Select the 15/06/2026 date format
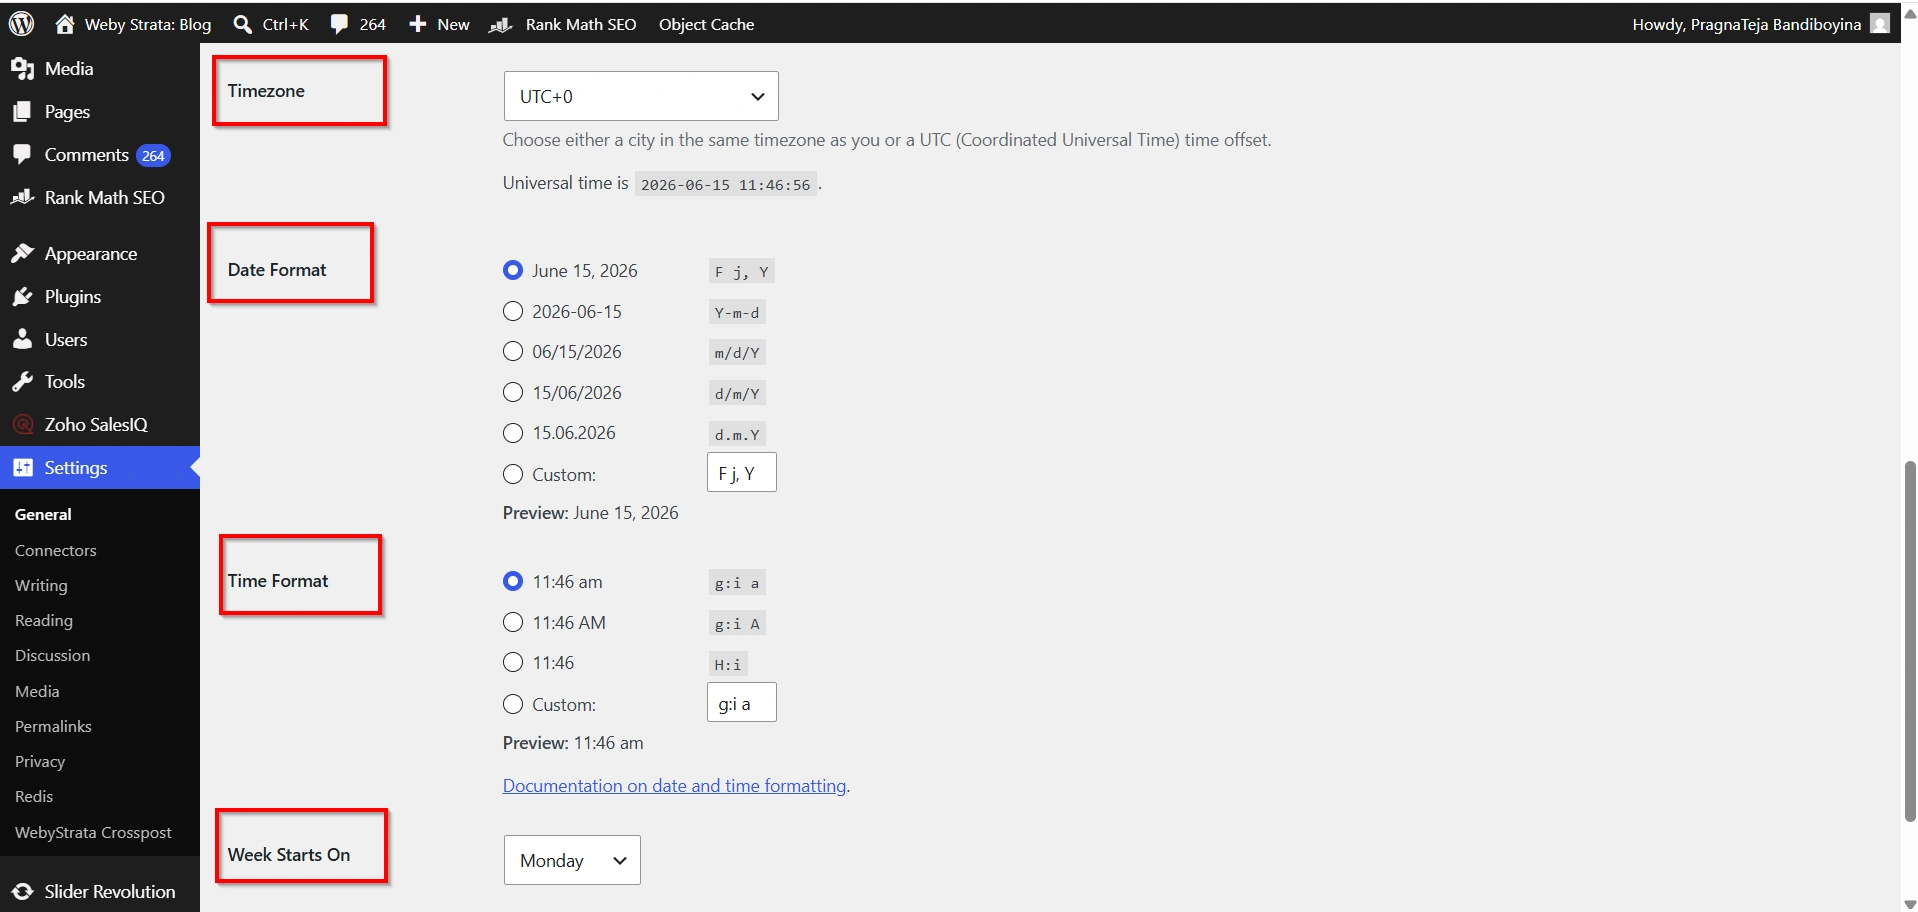 pyautogui.click(x=513, y=393)
